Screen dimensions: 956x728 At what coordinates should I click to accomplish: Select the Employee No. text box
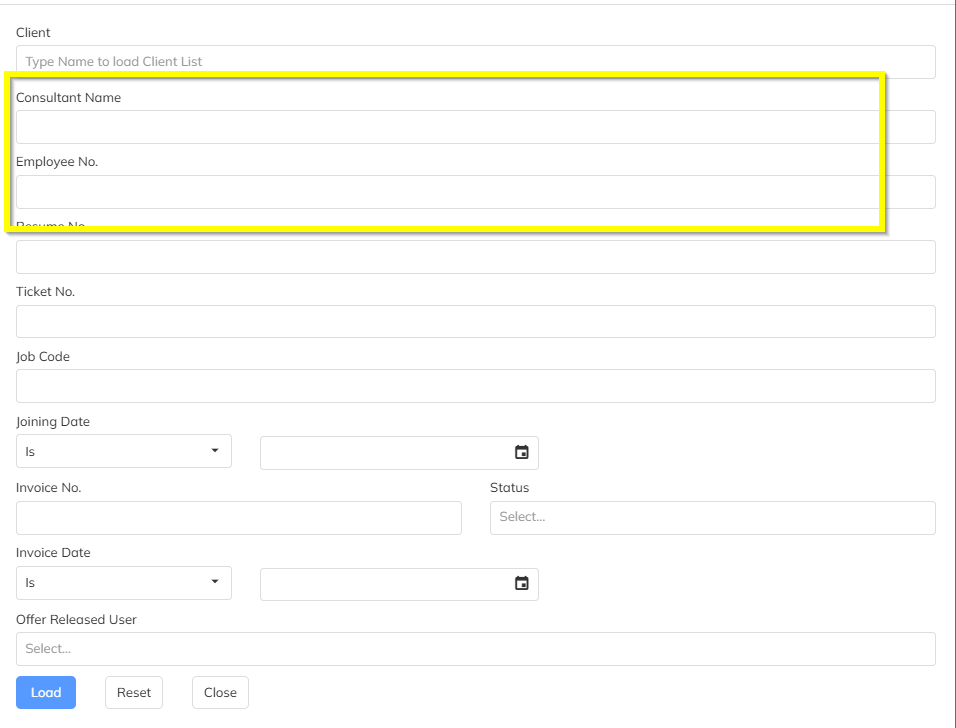coord(475,192)
